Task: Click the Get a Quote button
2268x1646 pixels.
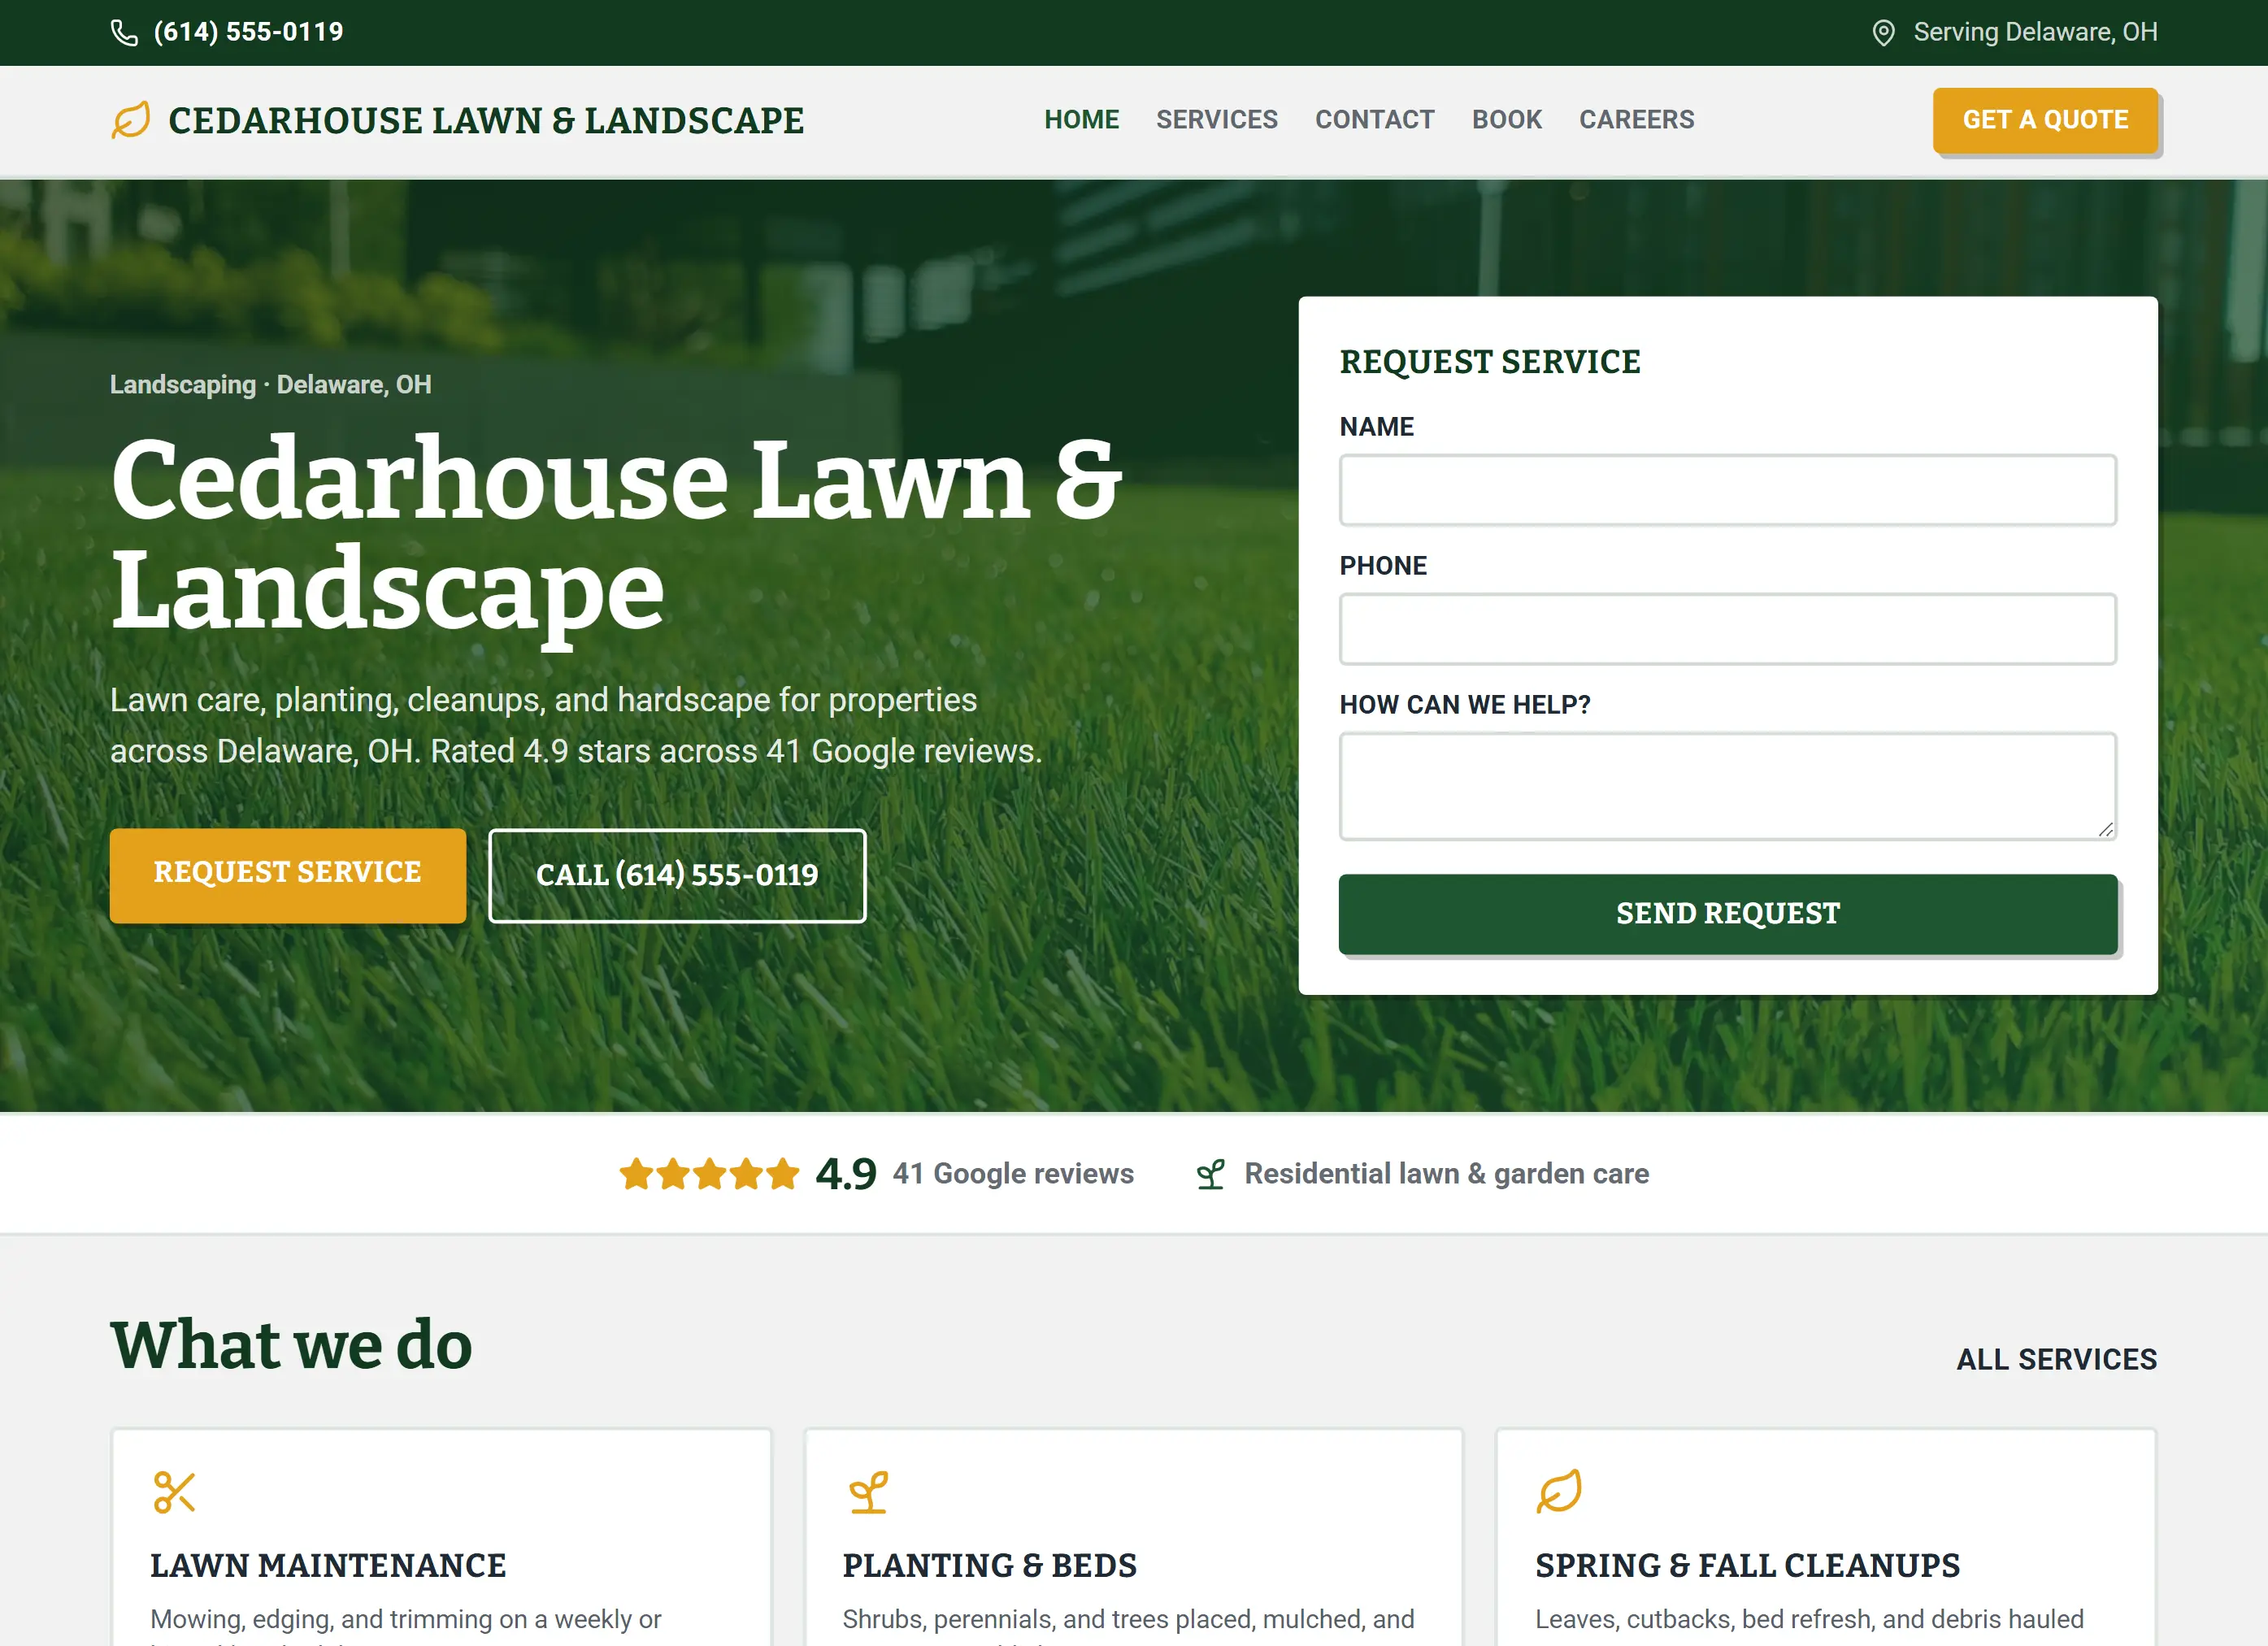Action: click(2045, 120)
